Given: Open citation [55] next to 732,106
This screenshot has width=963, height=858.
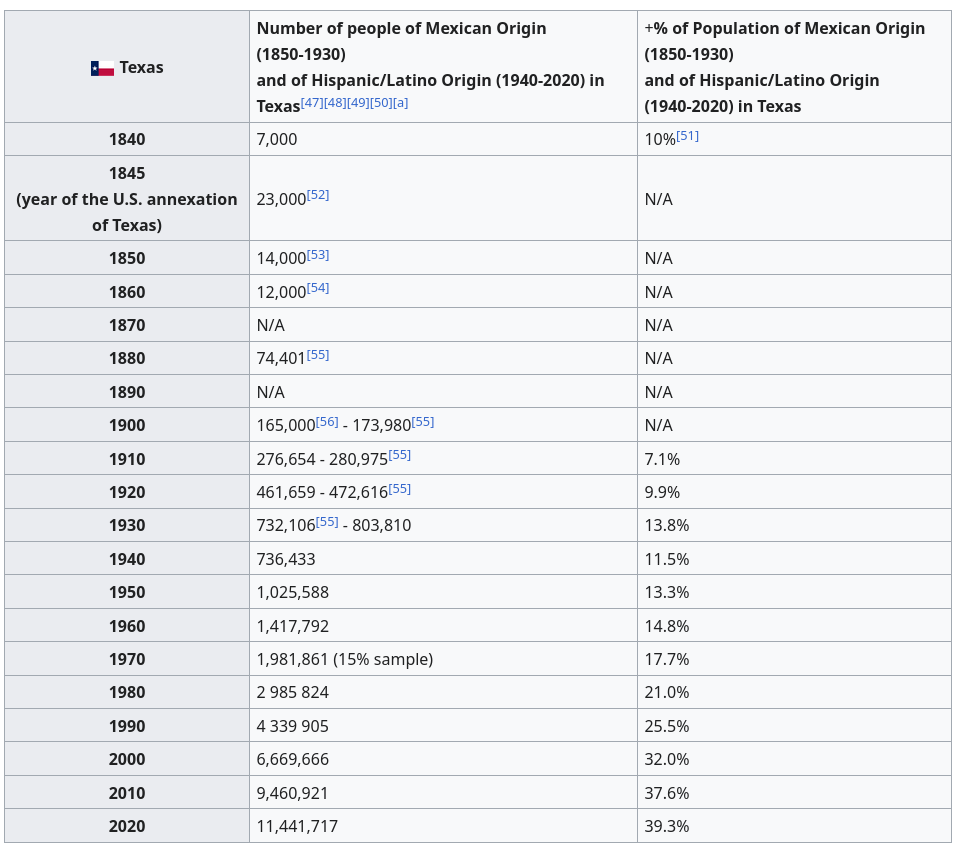Looking at the screenshot, I should pos(327,522).
